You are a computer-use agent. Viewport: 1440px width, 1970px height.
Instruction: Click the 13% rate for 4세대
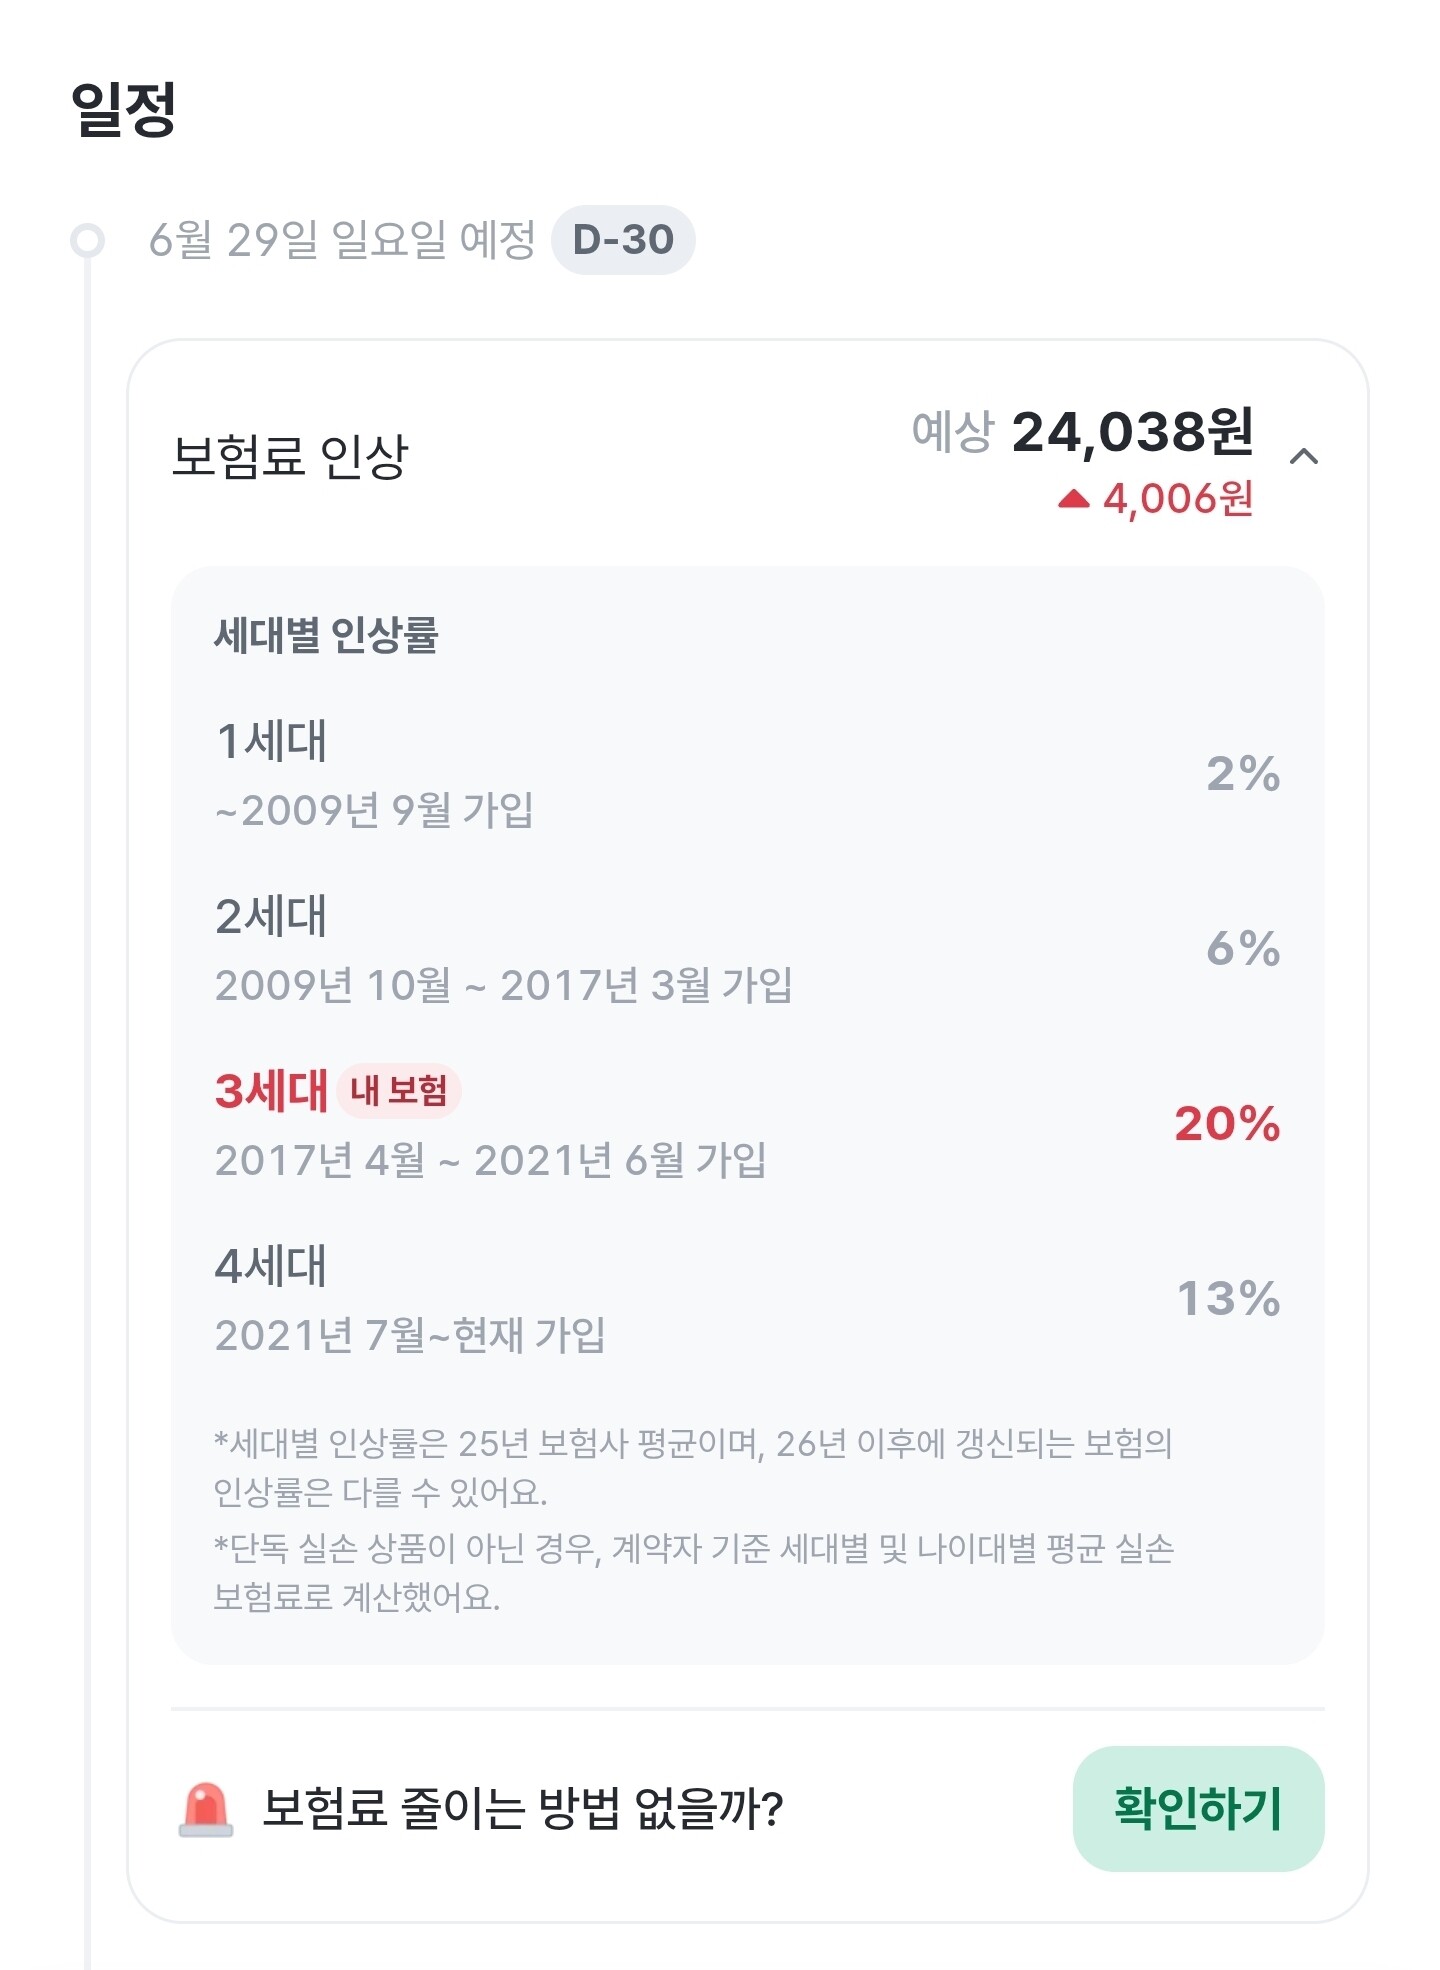point(1228,1299)
